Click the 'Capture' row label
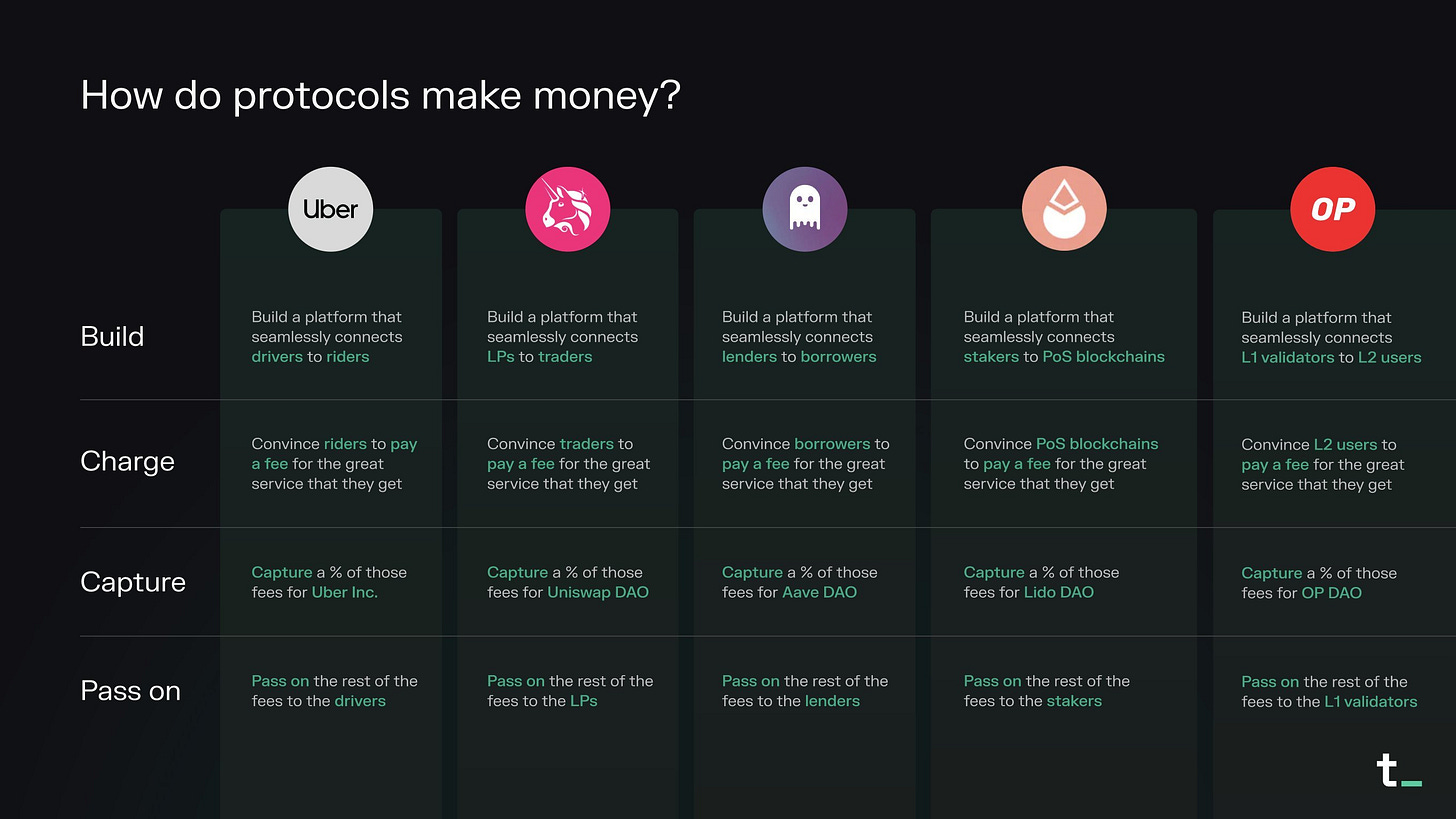Screen dimensions: 1456x819 (x=133, y=582)
